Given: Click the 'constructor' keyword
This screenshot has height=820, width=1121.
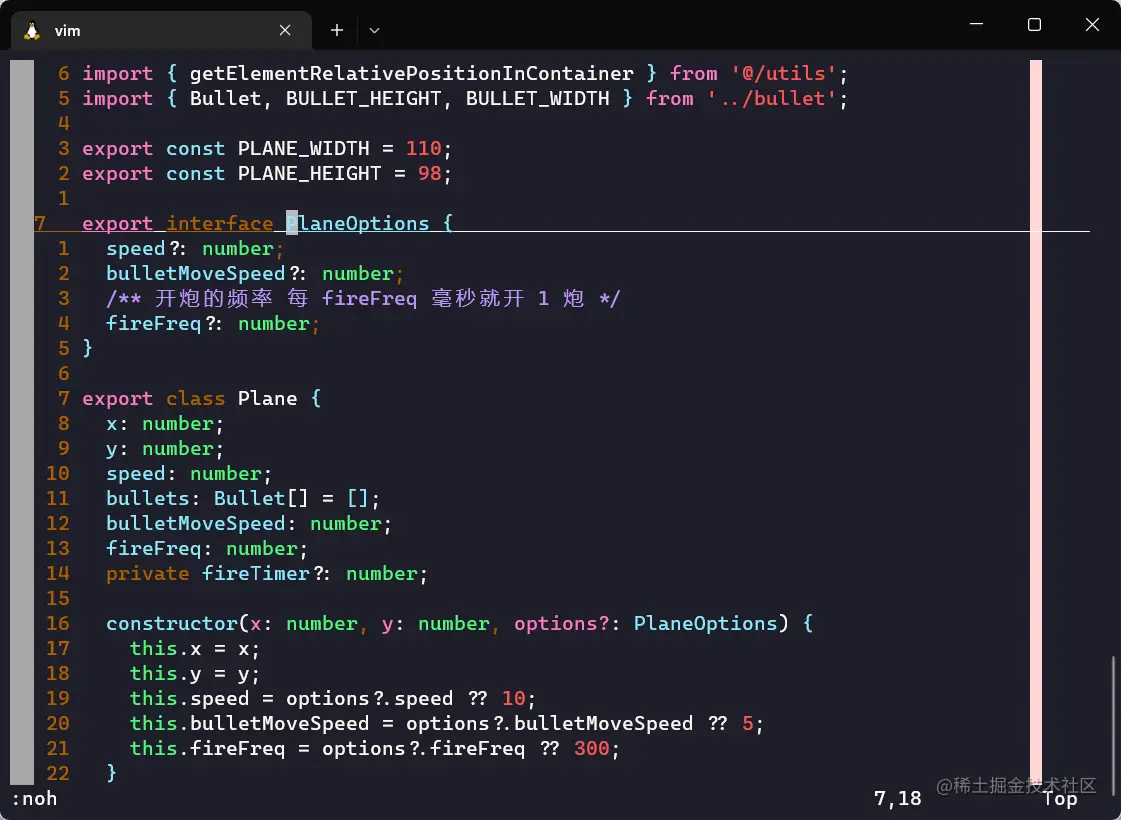Looking at the screenshot, I should (172, 623).
